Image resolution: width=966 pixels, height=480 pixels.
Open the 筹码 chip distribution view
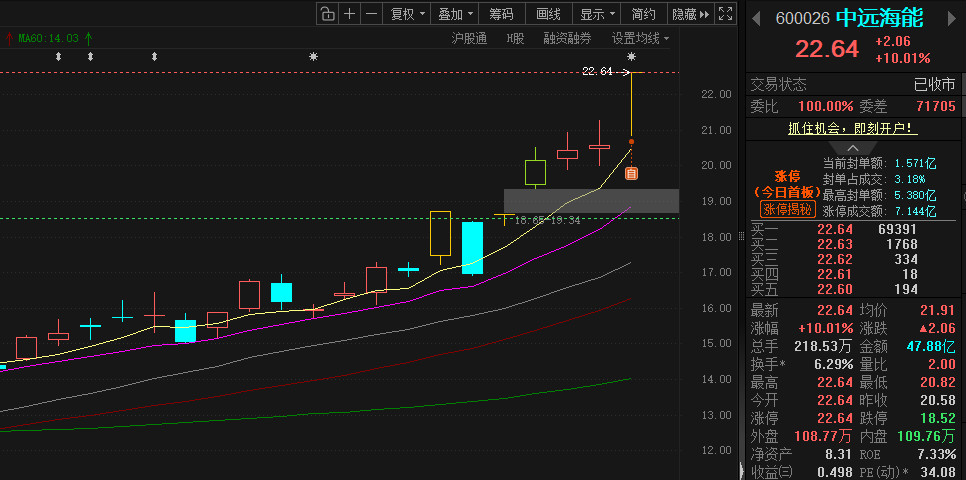pyautogui.click(x=501, y=14)
